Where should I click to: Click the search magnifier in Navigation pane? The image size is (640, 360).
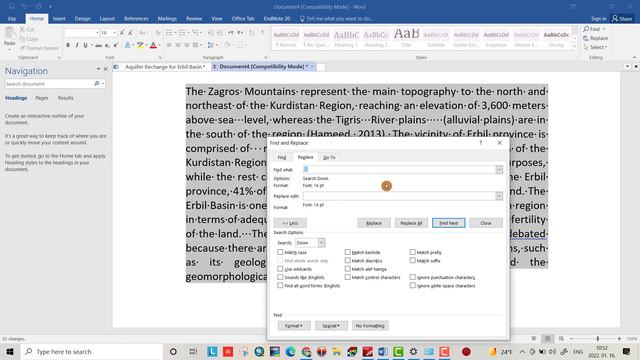pos(97,84)
